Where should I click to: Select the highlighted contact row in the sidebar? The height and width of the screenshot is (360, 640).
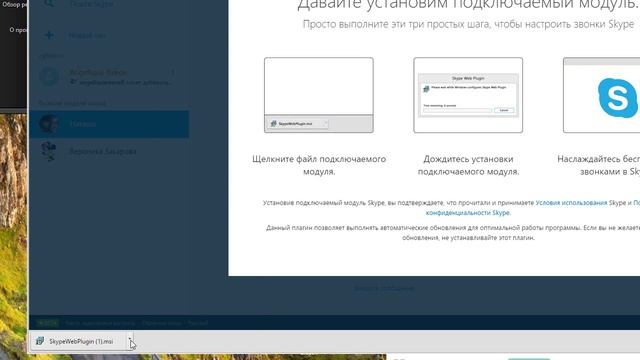click(109, 124)
